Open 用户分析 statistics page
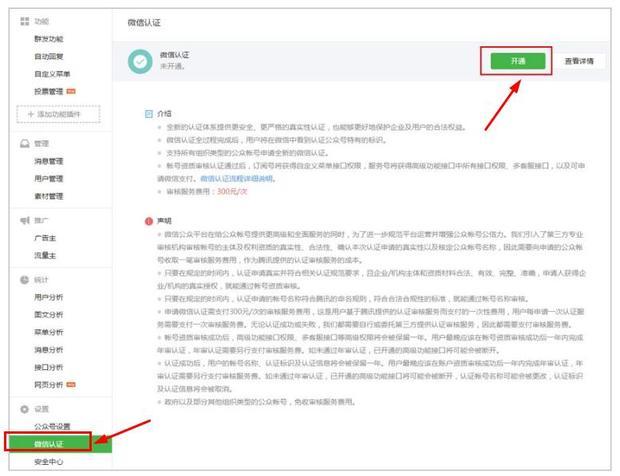 point(49,297)
